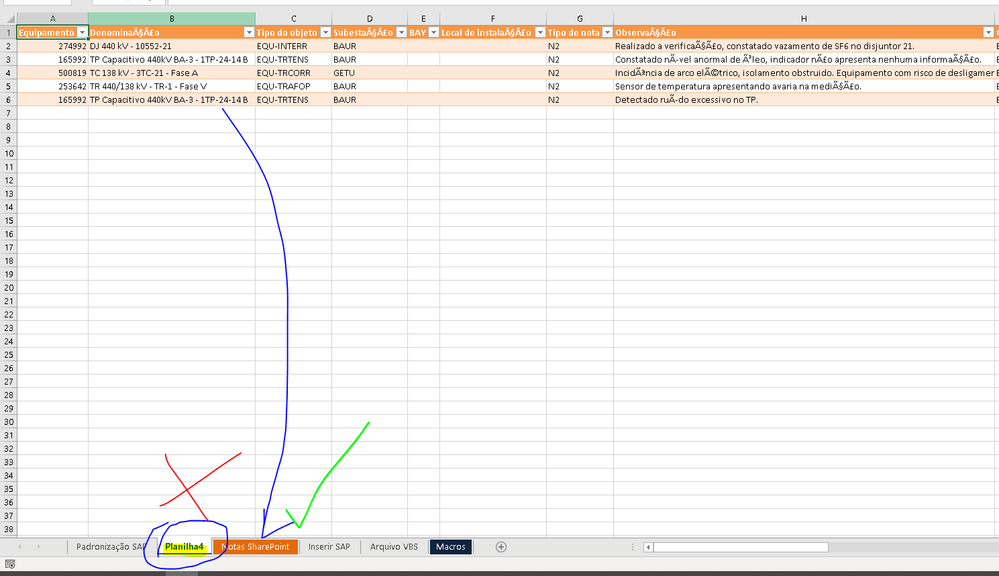
Task: Click the tab bar split handle dots
Action: [x=632, y=547]
